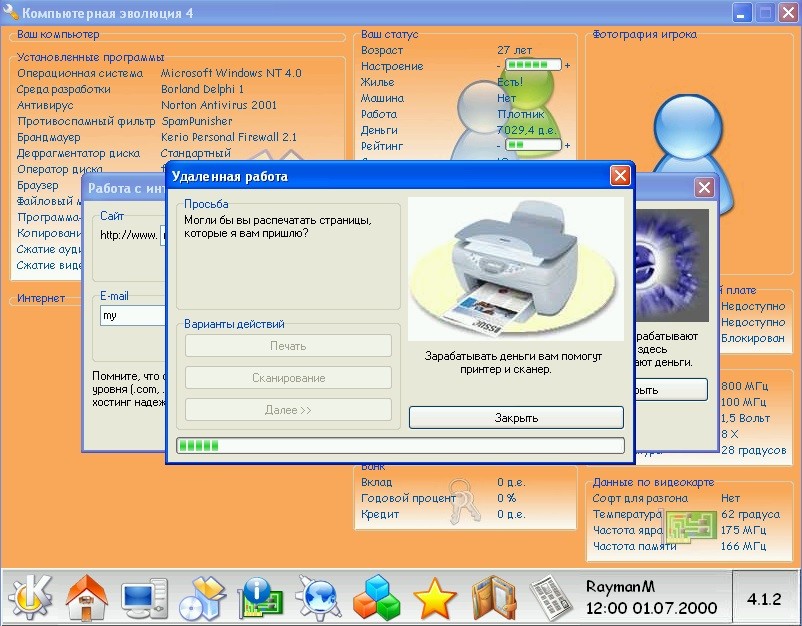Viewport: 802px width, 626px height.
Task: Open the brown wallet icon
Action: (493, 597)
